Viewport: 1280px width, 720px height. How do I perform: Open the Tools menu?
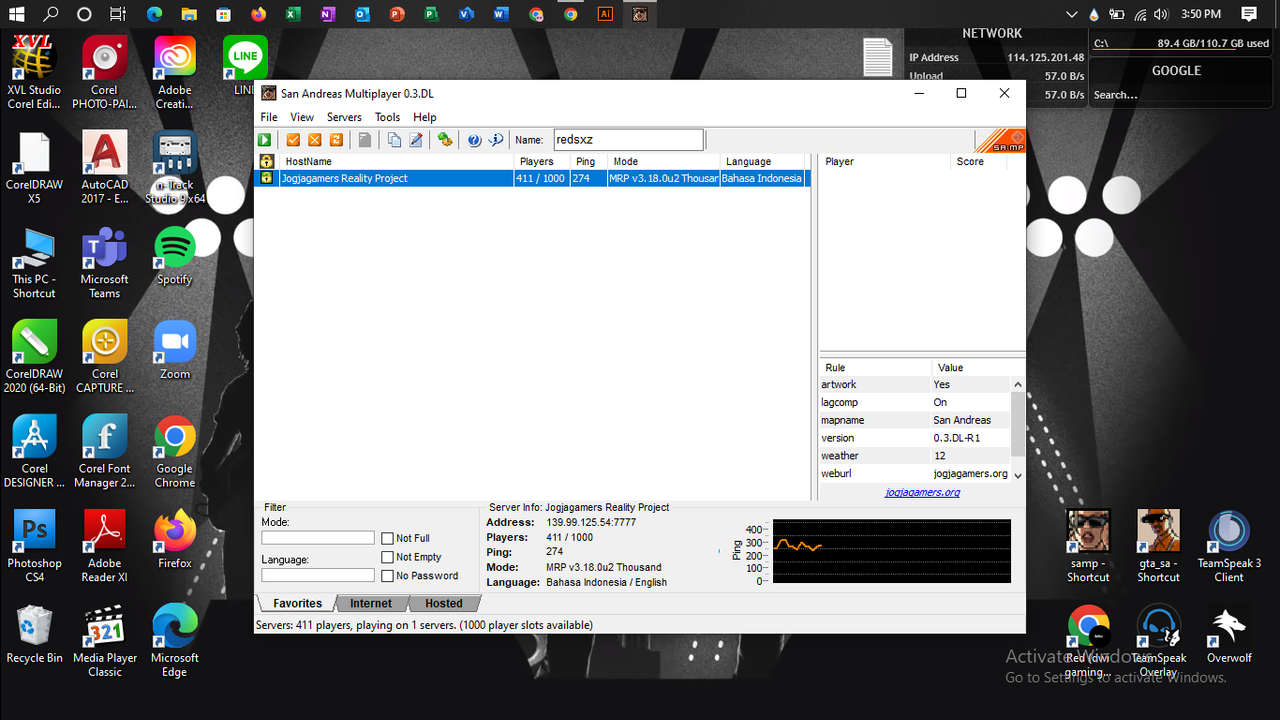click(388, 117)
